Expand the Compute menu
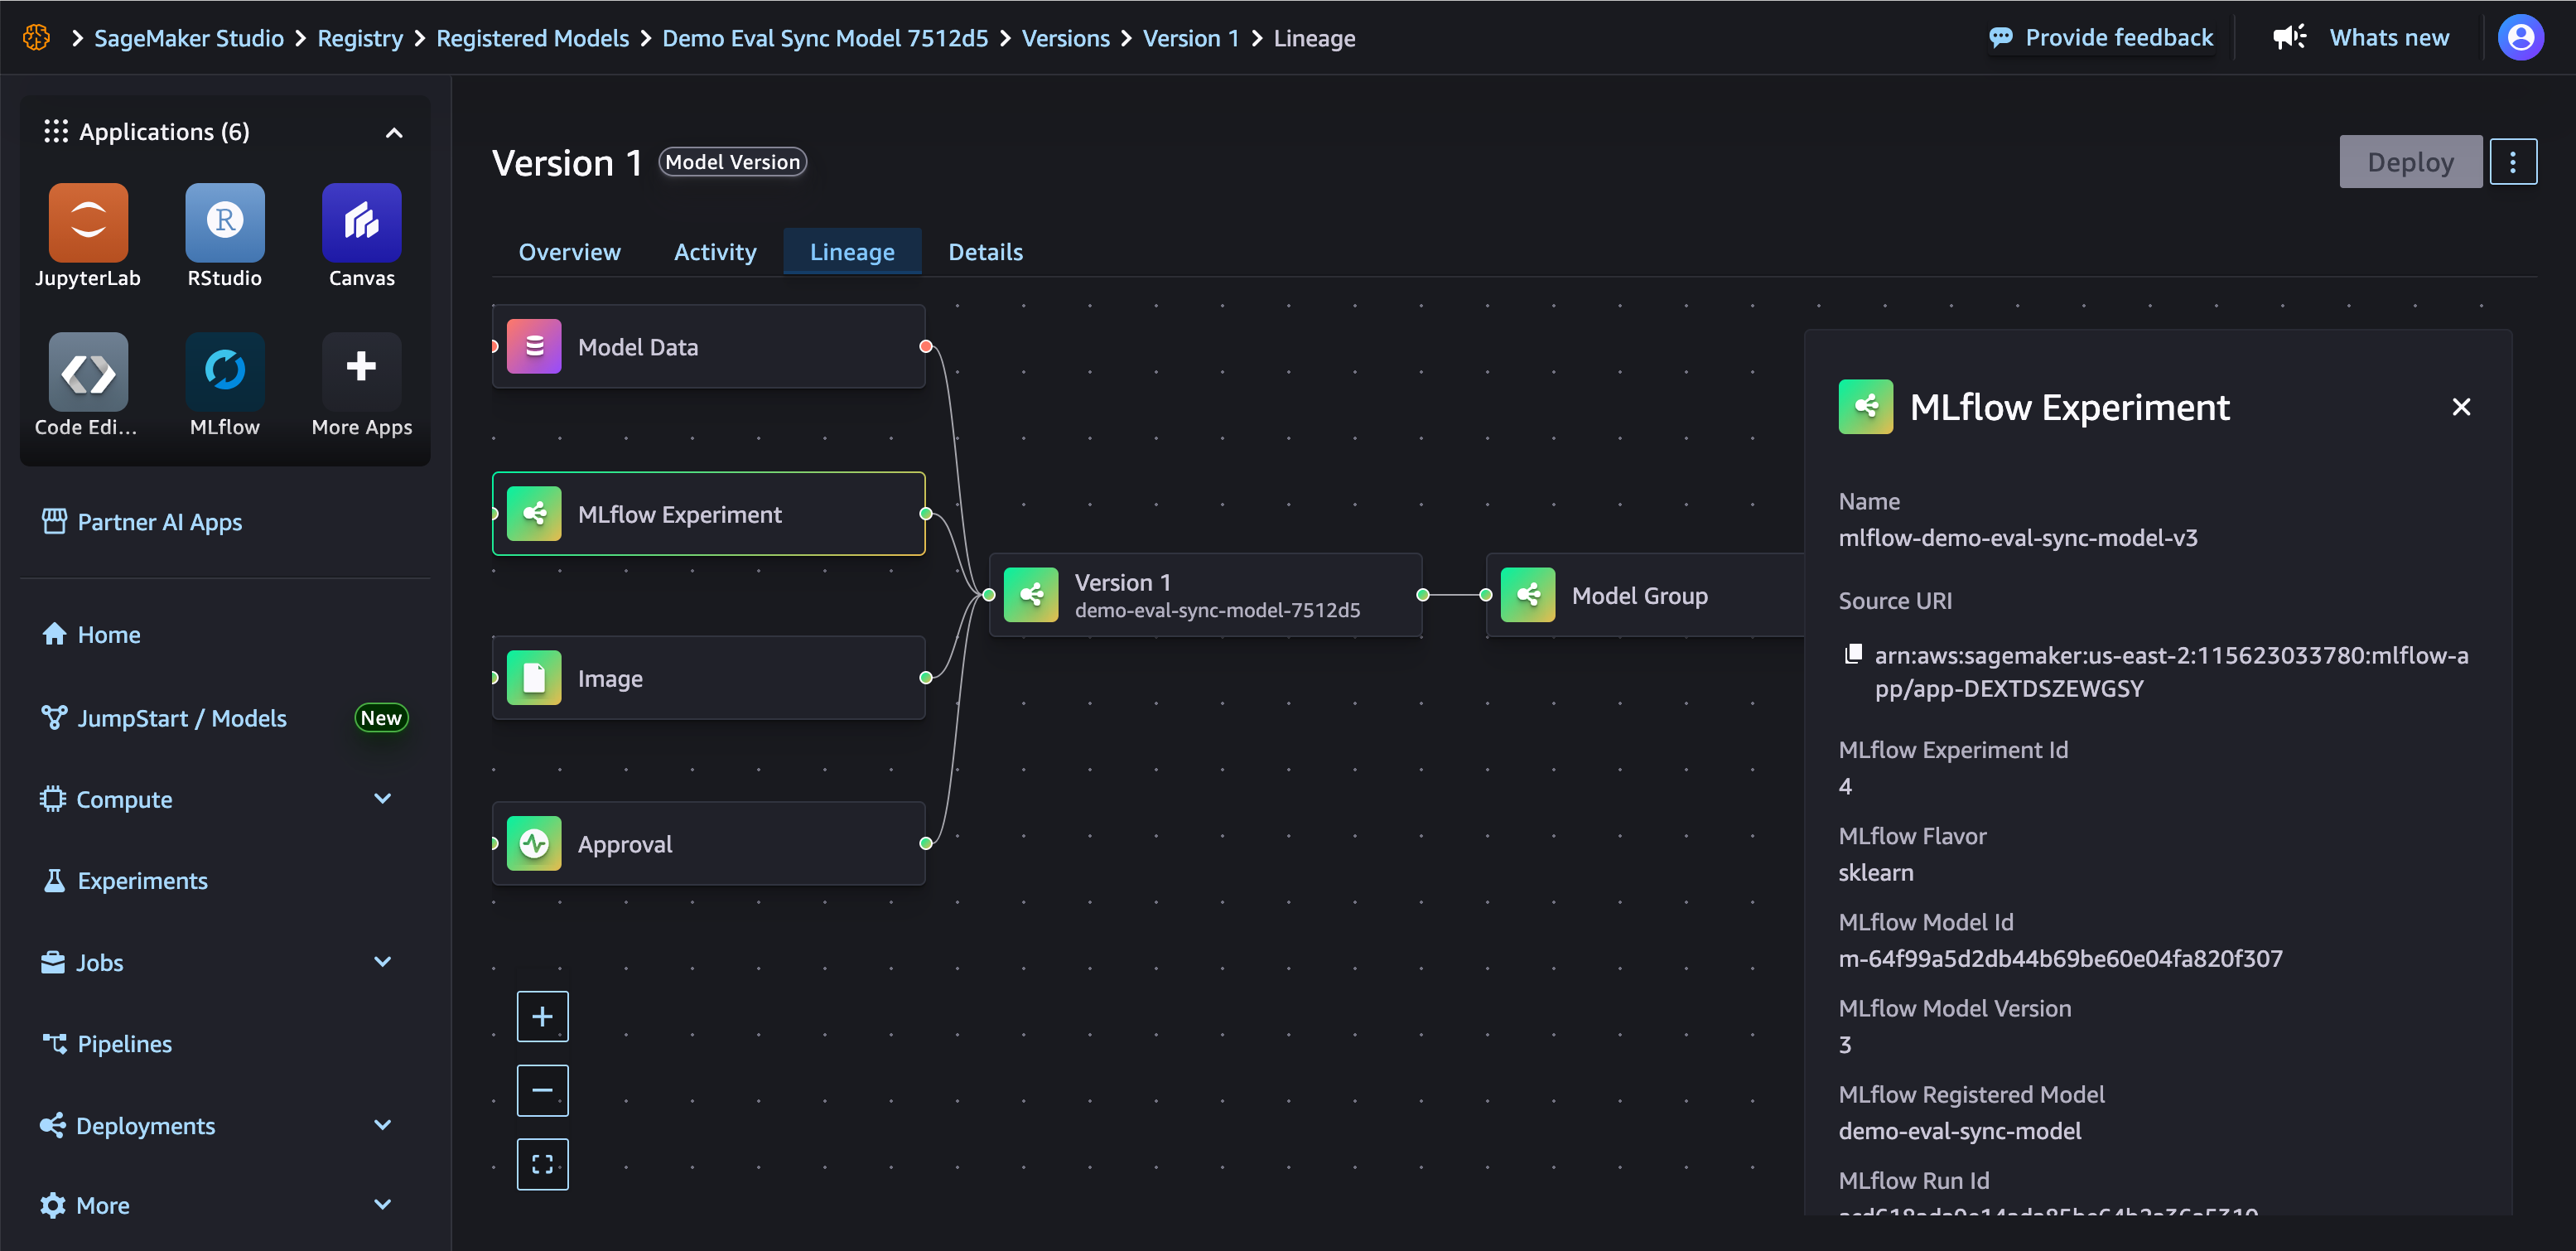This screenshot has height=1251, width=2576. (382, 798)
